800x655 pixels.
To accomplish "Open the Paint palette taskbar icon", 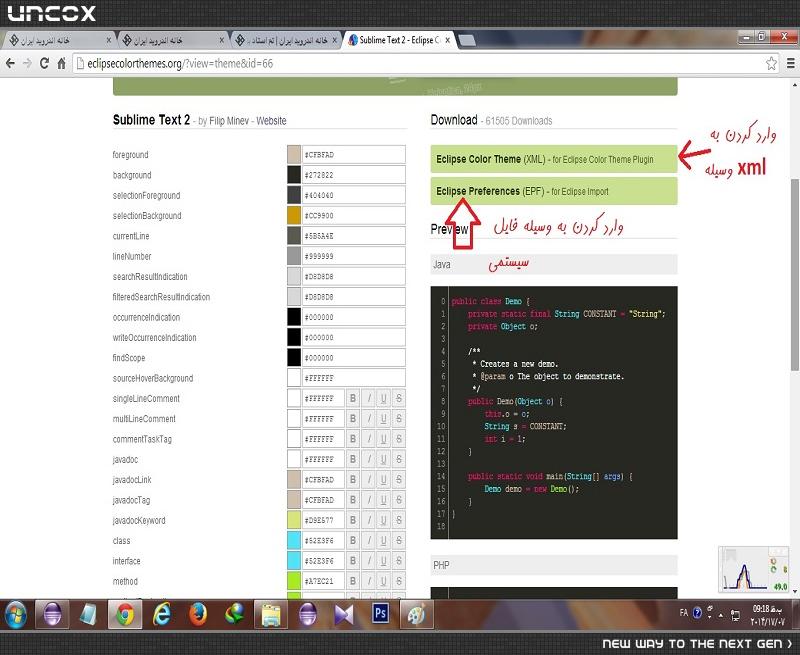I will click(x=416, y=615).
